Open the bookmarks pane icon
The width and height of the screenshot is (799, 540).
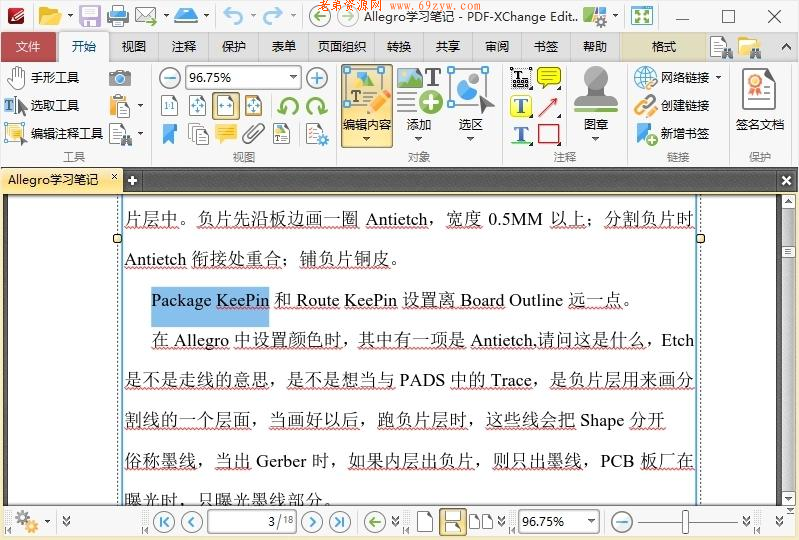pyautogui.click(x=169, y=134)
